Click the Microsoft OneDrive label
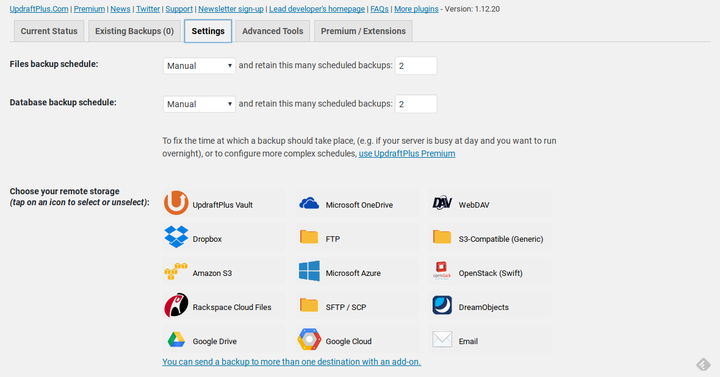This screenshot has height=377, width=720. [x=359, y=205]
